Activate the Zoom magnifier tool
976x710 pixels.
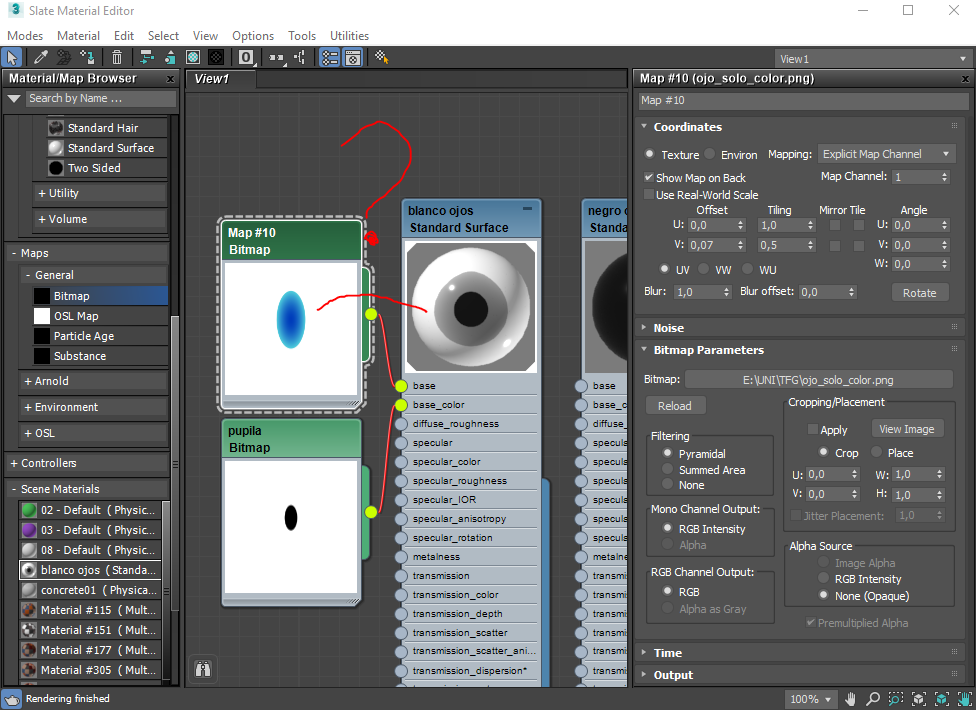(873, 699)
